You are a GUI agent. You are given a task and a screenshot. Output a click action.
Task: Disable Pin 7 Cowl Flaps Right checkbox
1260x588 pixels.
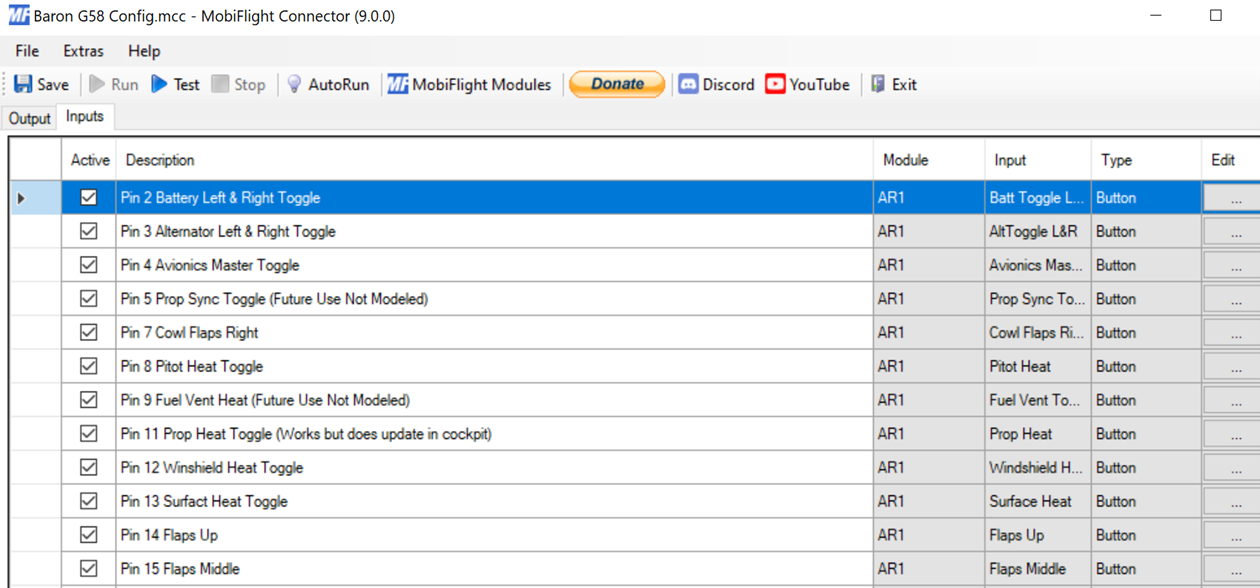pos(89,332)
